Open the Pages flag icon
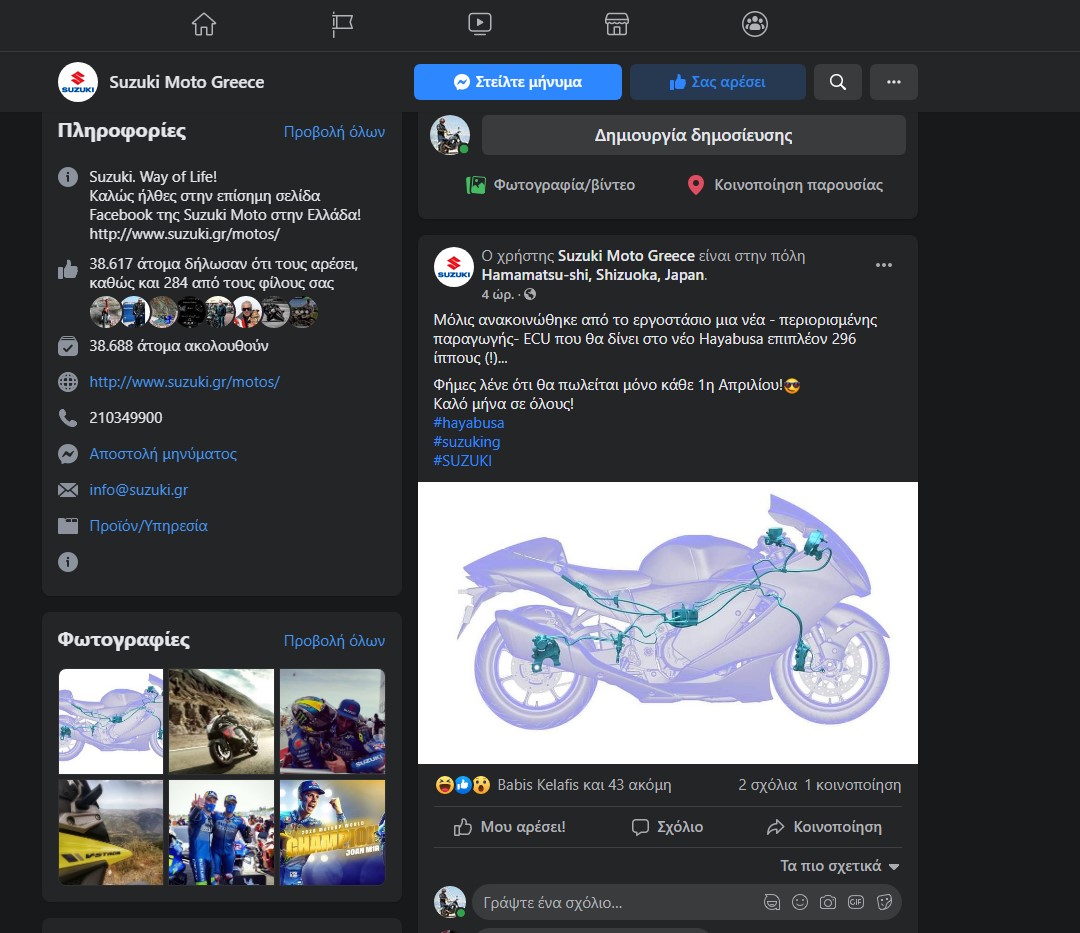1080x933 pixels. coord(342,24)
